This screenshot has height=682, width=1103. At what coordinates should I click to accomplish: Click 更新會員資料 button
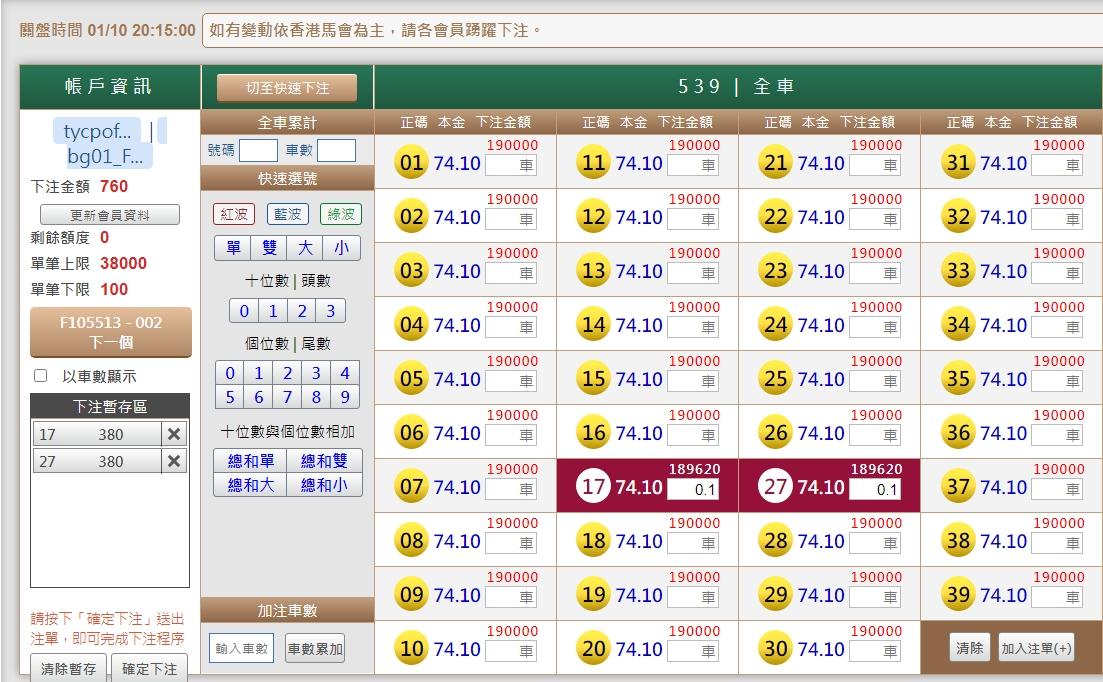tap(110, 214)
